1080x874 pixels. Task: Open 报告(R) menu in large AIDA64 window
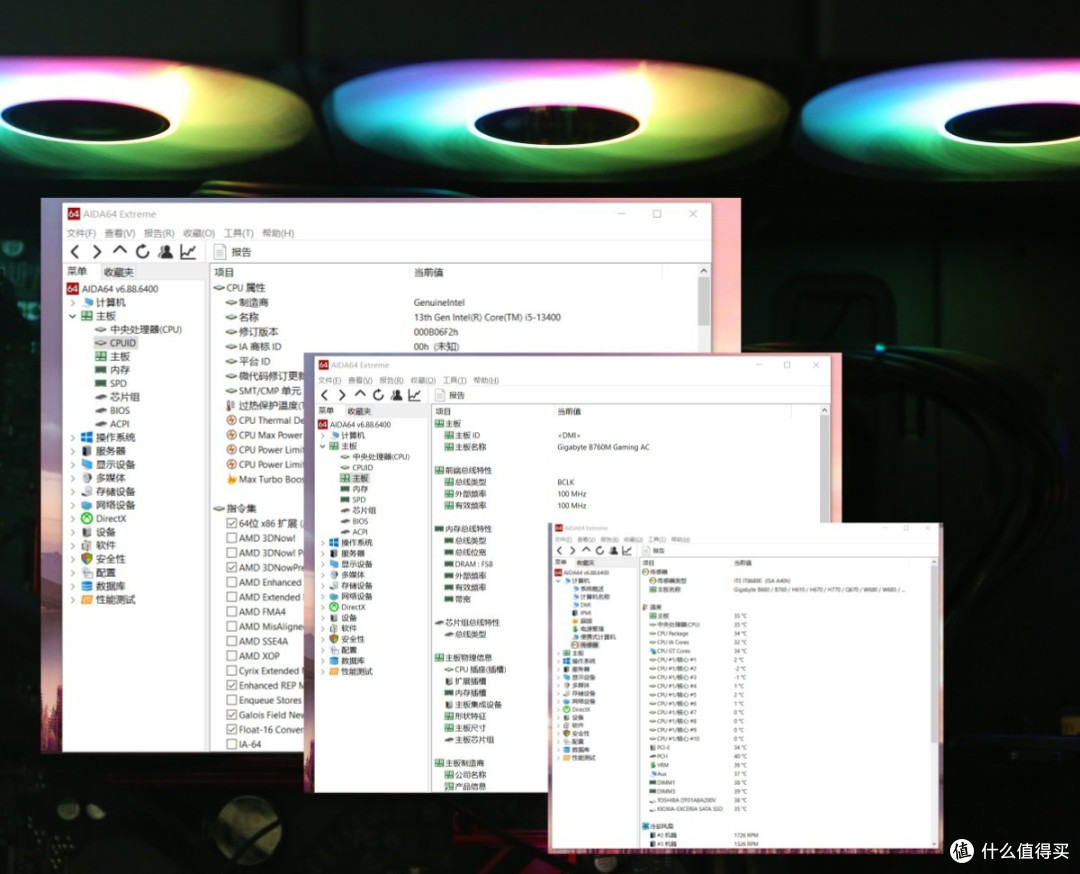[x=159, y=233]
